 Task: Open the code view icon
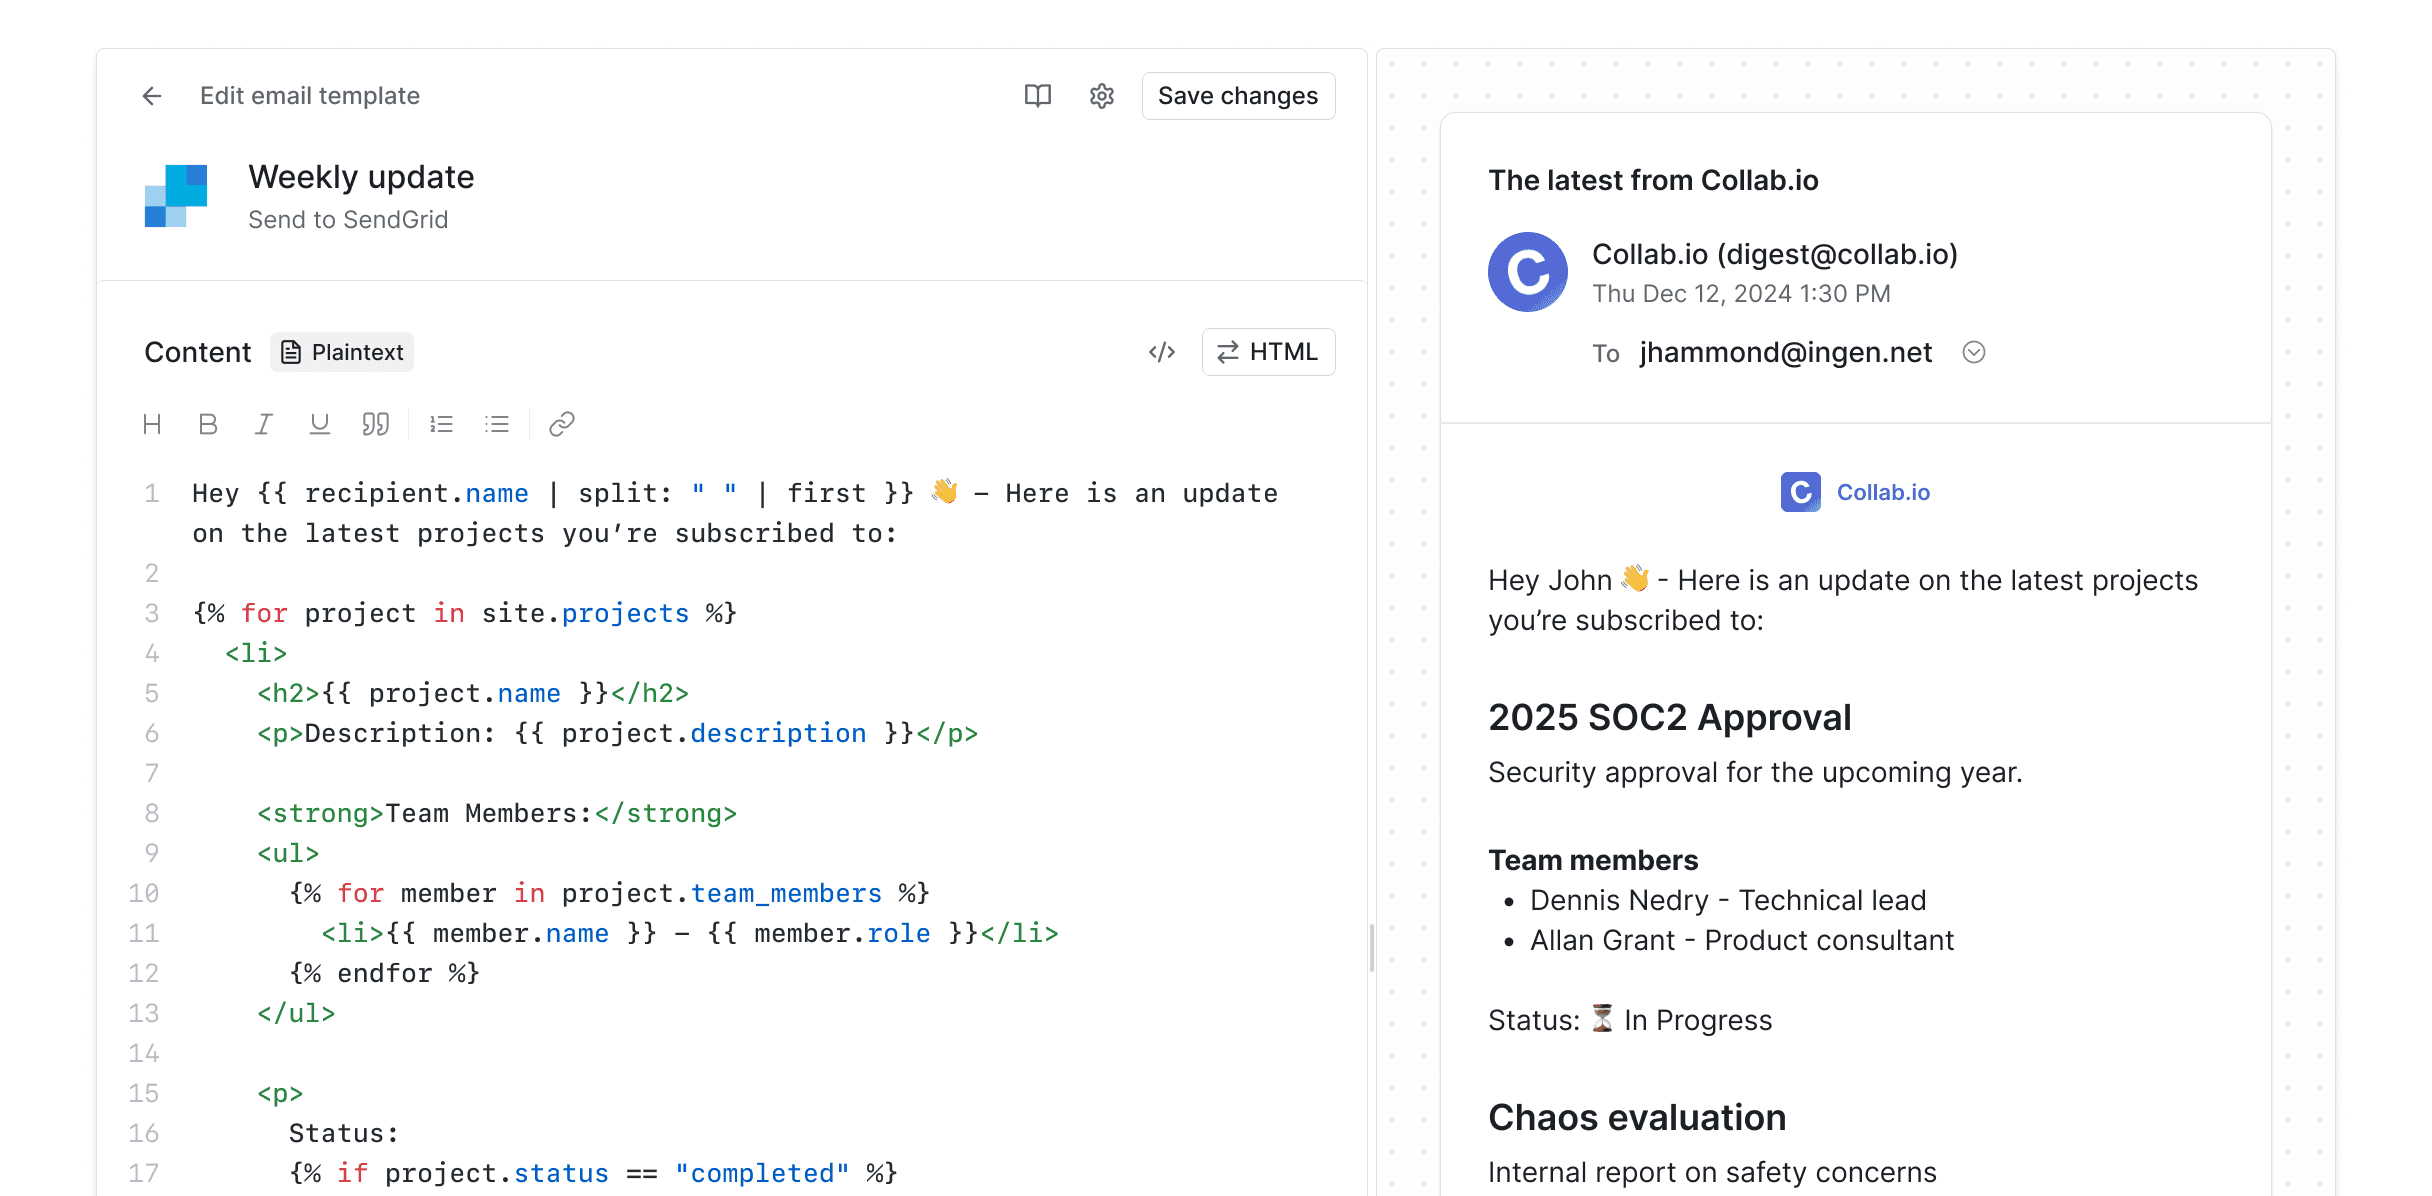click(x=1162, y=351)
